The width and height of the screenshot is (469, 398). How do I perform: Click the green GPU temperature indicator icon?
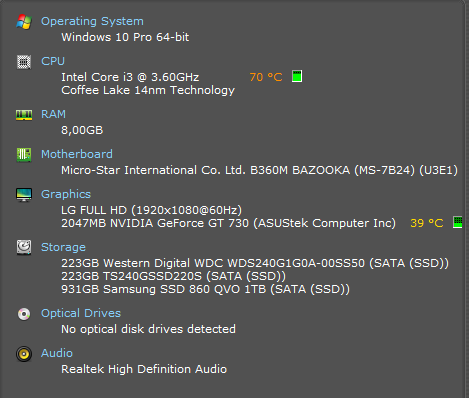(458, 222)
